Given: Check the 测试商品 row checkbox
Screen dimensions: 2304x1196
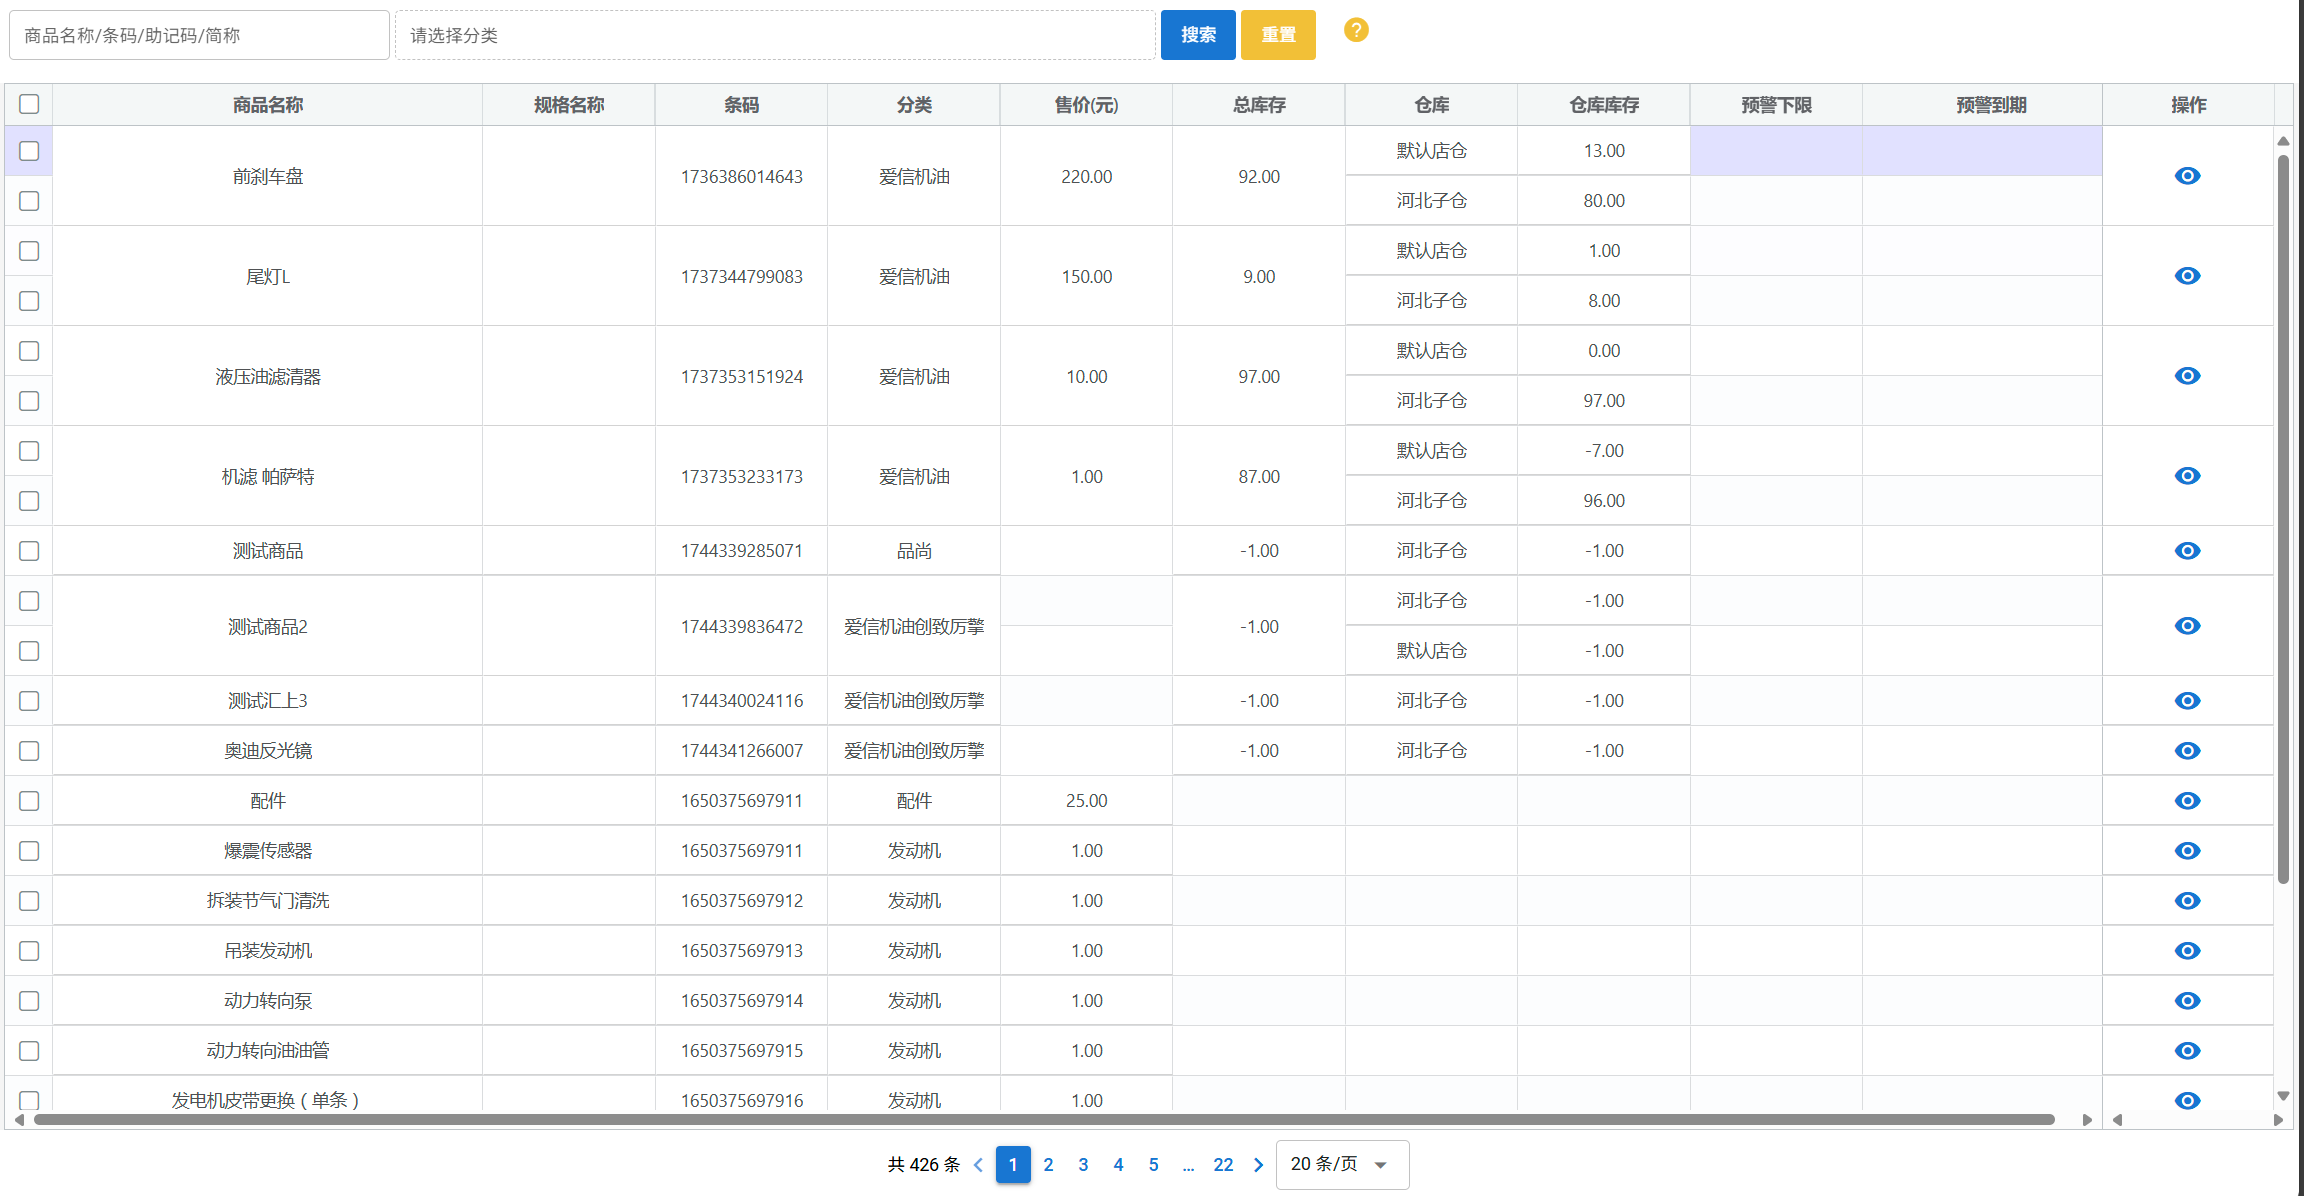Looking at the screenshot, I should pos(29,551).
